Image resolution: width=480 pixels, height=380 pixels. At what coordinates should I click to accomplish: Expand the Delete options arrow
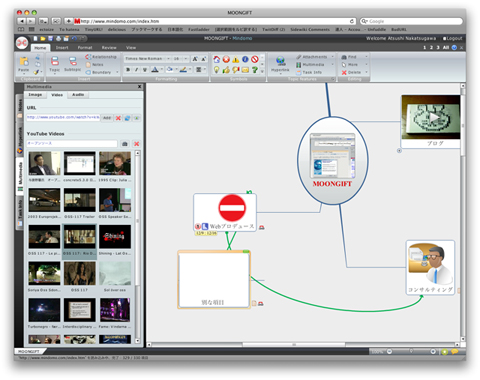(366, 72)
